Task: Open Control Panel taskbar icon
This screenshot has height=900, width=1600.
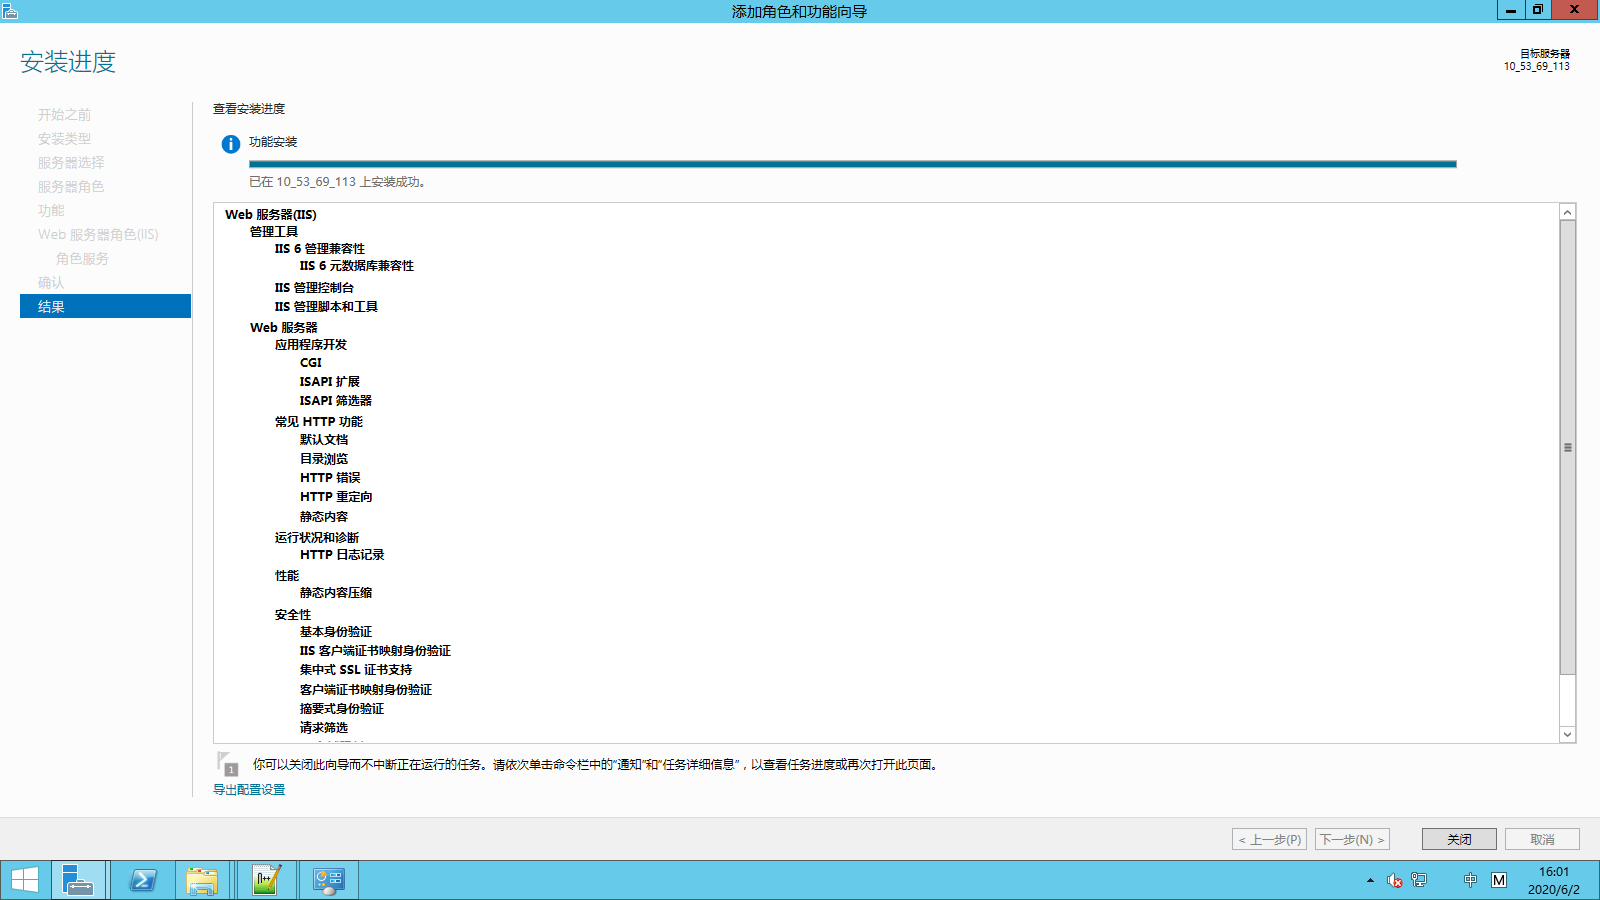Action: click(328, 880)
